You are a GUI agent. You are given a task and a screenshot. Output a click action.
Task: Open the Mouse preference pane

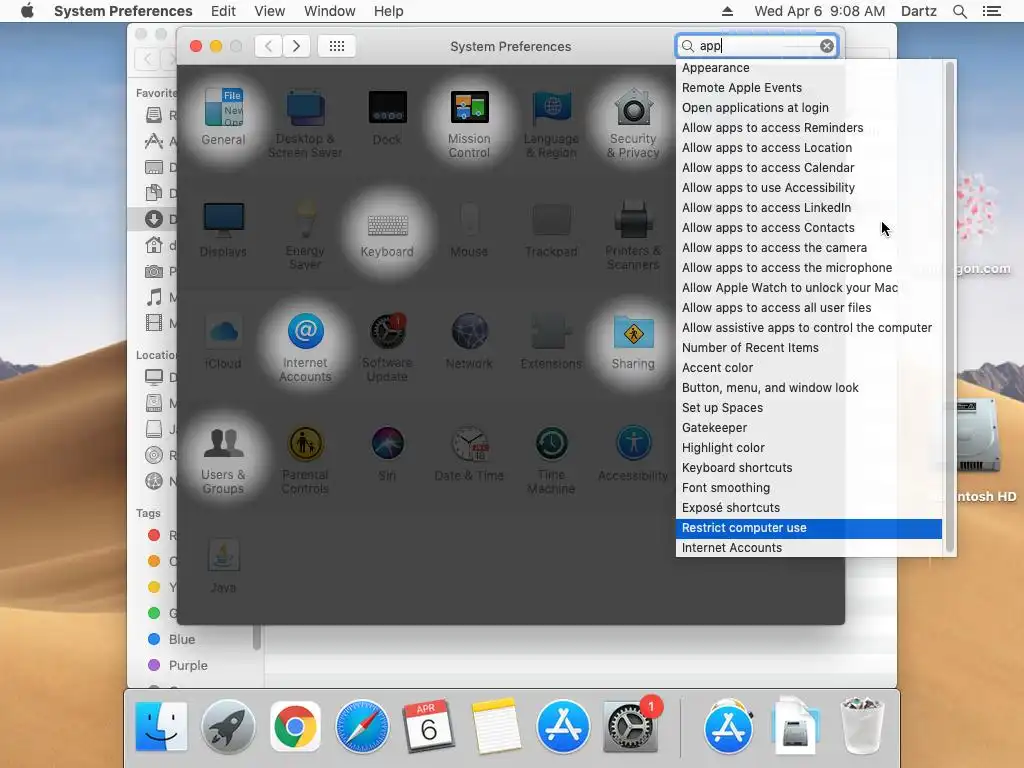469,229
